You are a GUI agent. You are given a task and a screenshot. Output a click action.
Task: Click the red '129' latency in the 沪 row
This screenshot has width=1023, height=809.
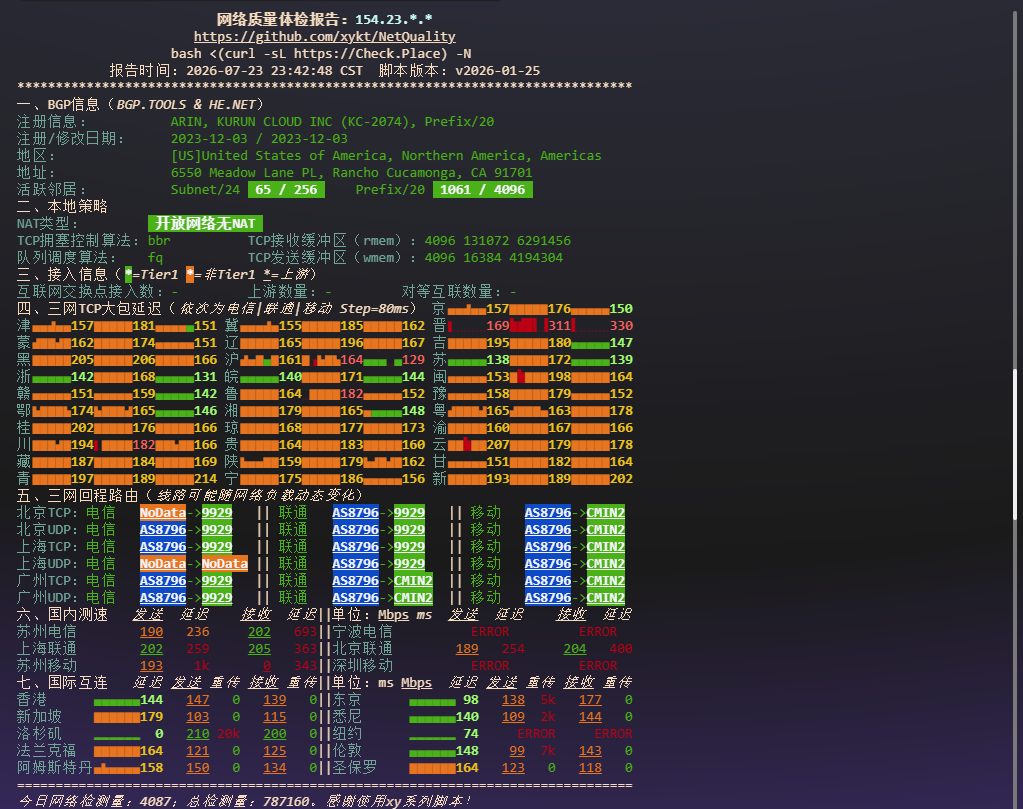tap(413, 359)
